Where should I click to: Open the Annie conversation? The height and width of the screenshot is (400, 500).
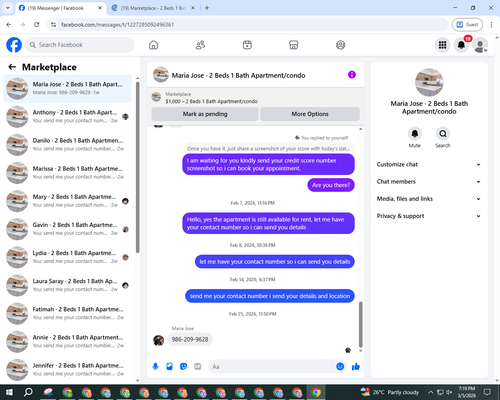coord(67,341)
